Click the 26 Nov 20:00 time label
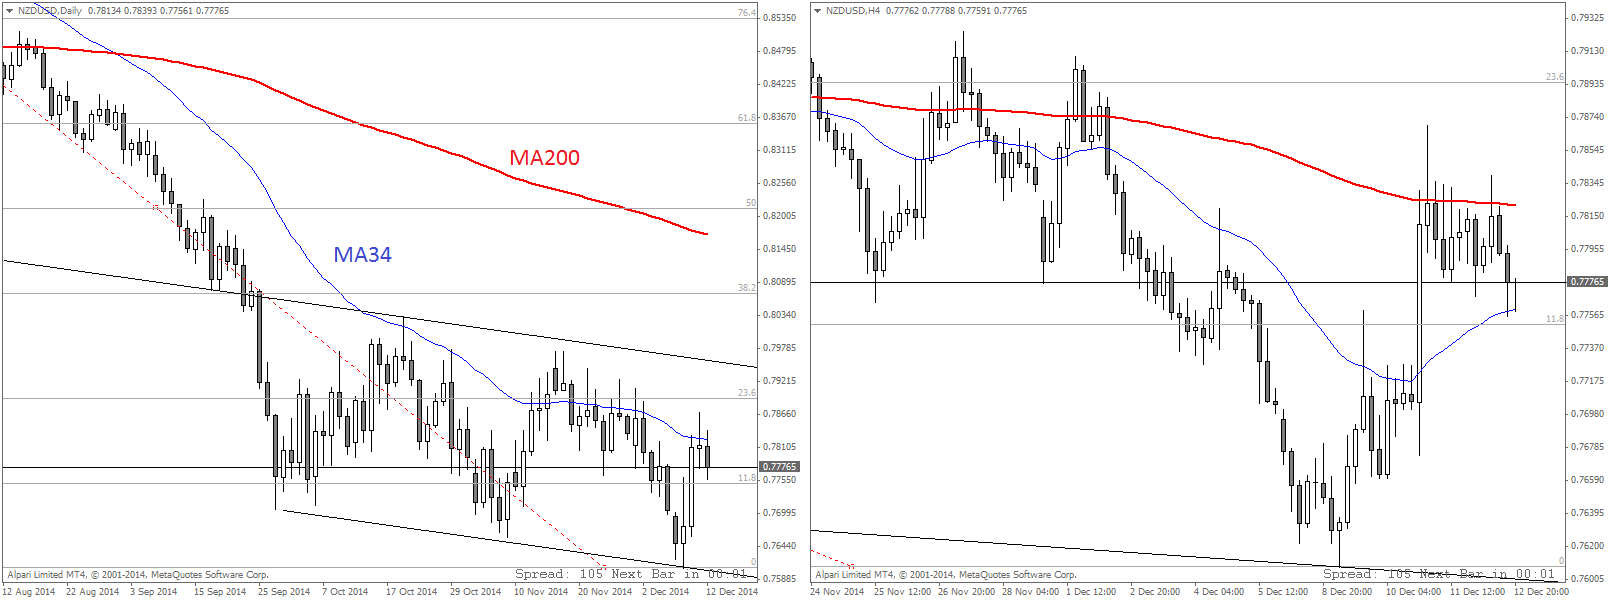Screen dimensions: 1617x600 pyautogui.click(x=966, y=592)
